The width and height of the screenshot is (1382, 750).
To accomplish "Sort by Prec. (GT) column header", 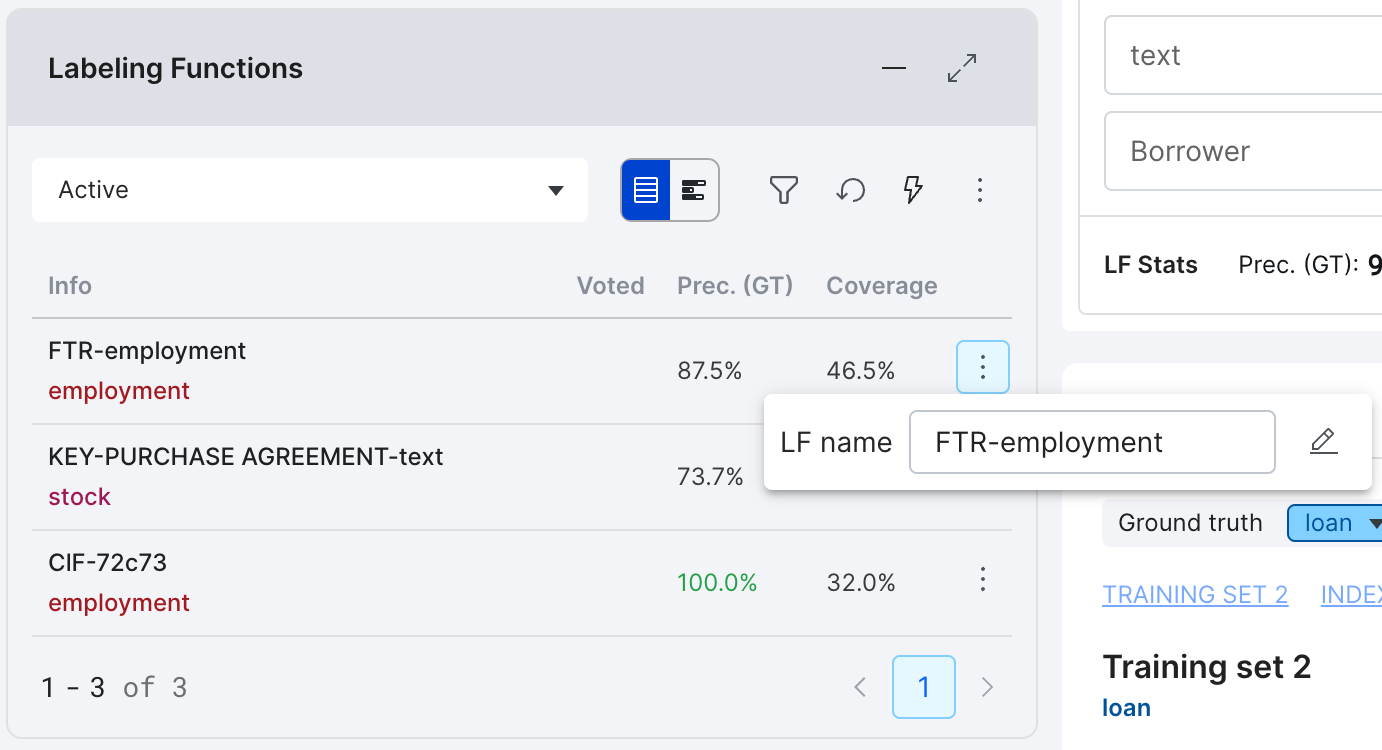I will [x=735, y=286].
